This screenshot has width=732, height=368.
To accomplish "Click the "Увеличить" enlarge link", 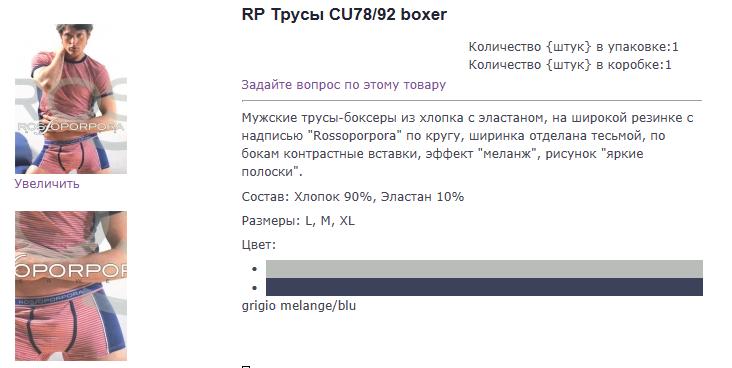I will click(x=47, y=184).
